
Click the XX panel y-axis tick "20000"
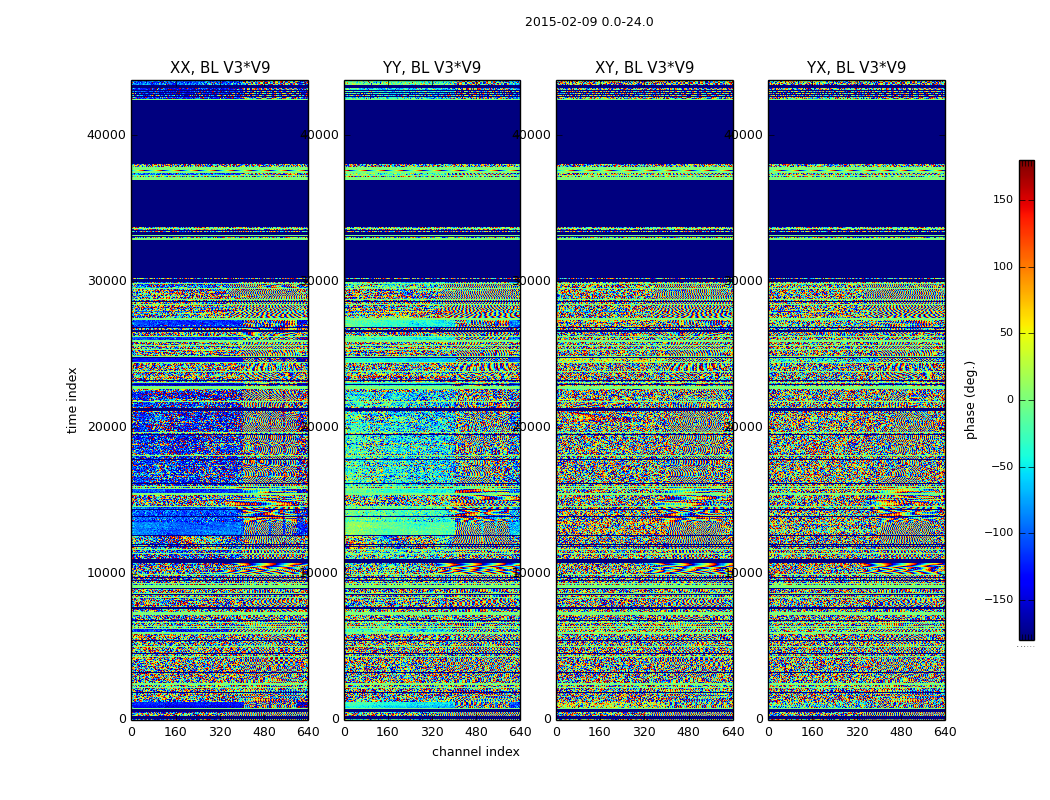(x=106, y=426)
